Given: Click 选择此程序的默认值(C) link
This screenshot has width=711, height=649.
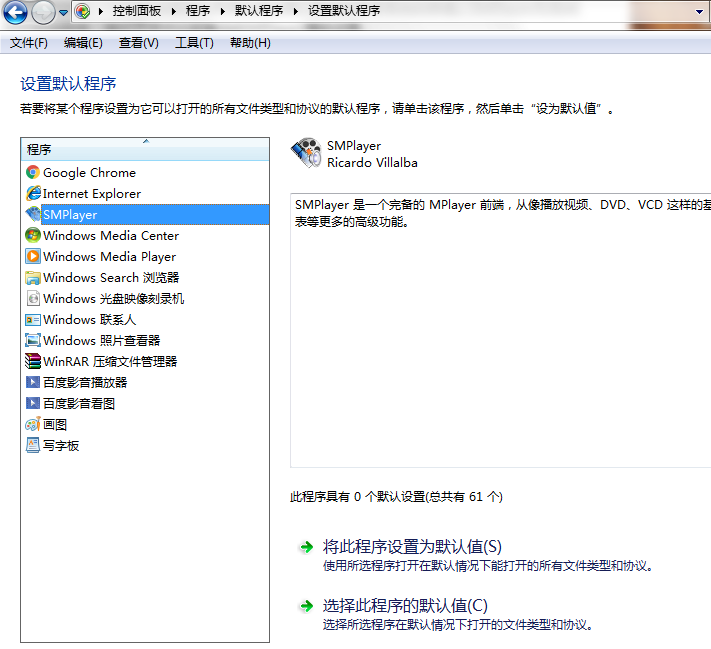Looking at the screenshot, I should [405, 605].
